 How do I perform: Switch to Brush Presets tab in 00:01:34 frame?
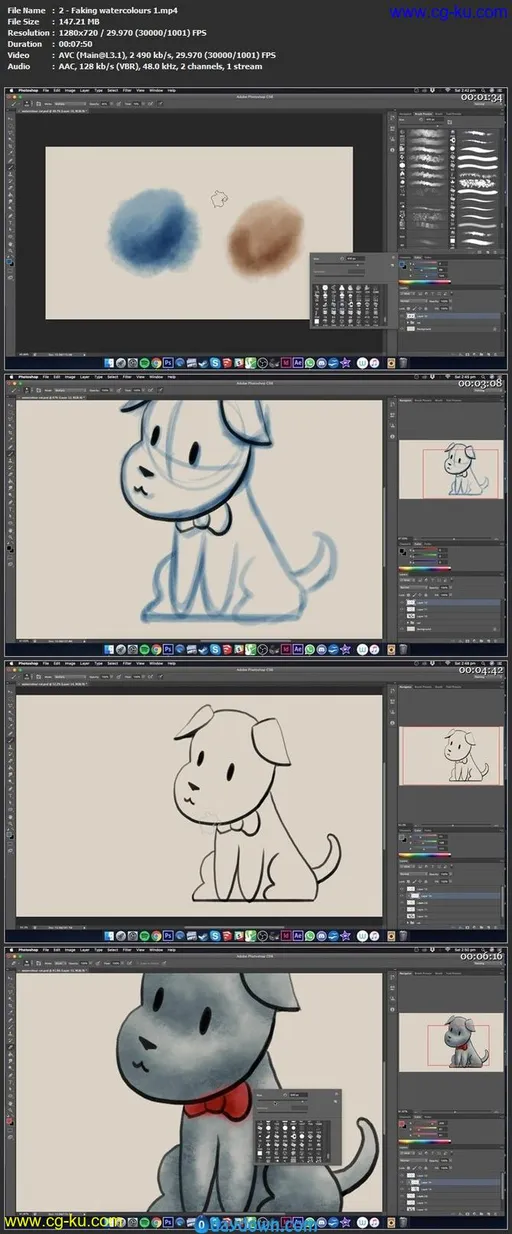tap(423, 114)
